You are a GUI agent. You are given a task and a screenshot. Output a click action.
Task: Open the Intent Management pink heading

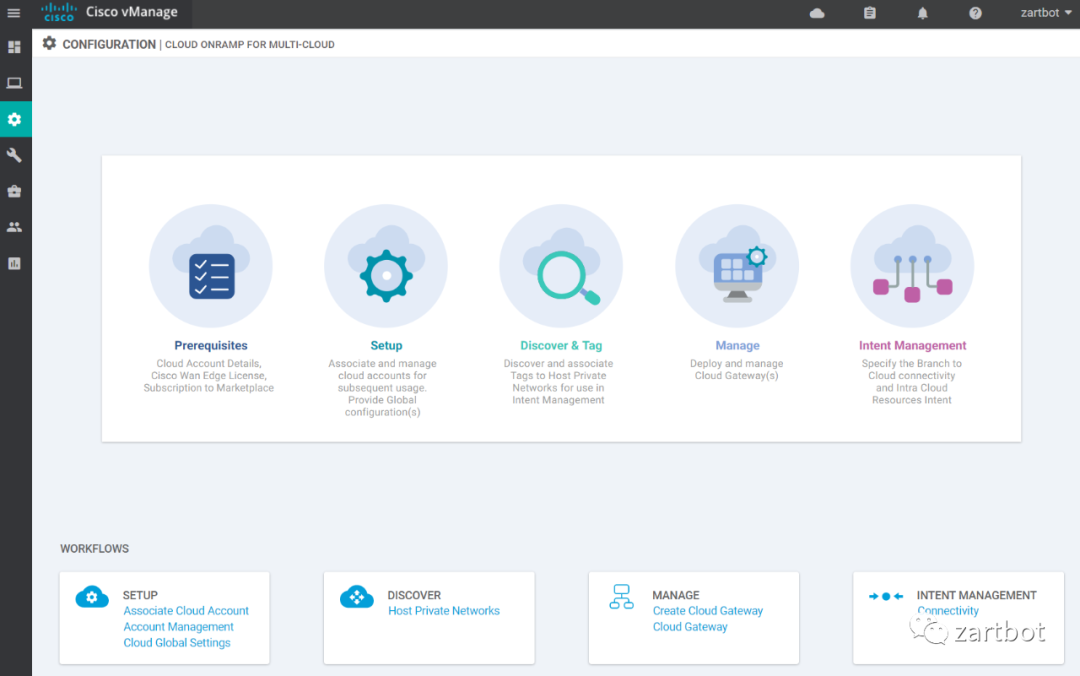(x=912, y=345)
